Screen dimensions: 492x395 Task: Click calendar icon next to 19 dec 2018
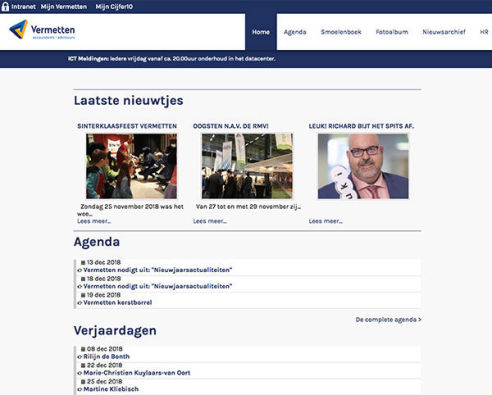[83, 295]
